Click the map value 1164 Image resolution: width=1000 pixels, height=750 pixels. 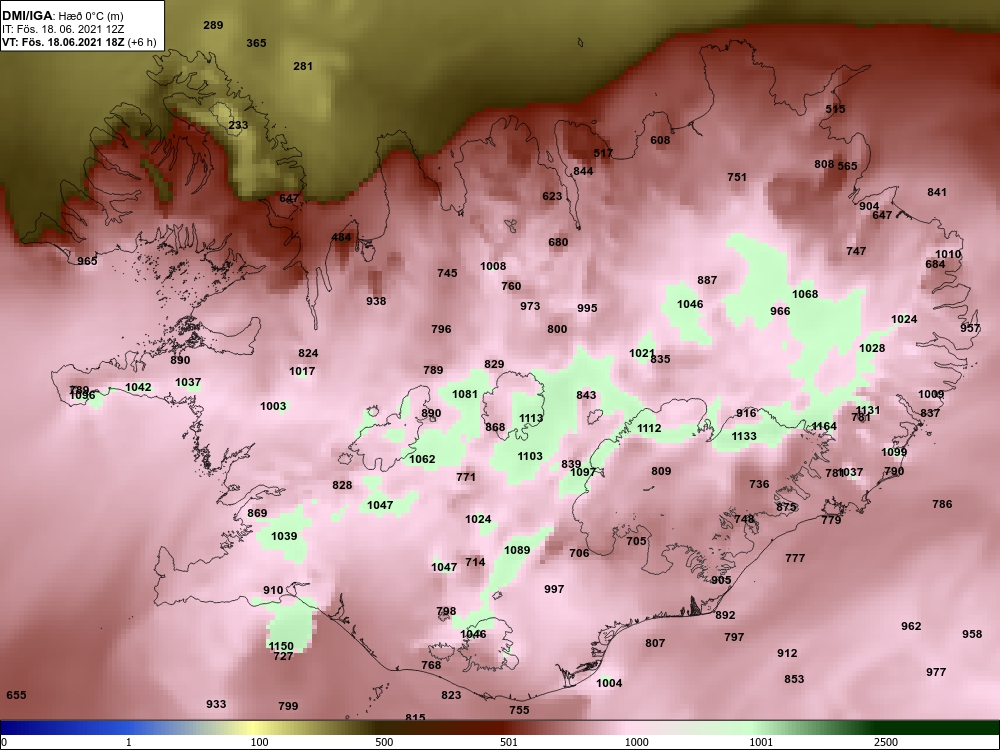[x=824, y=426]
